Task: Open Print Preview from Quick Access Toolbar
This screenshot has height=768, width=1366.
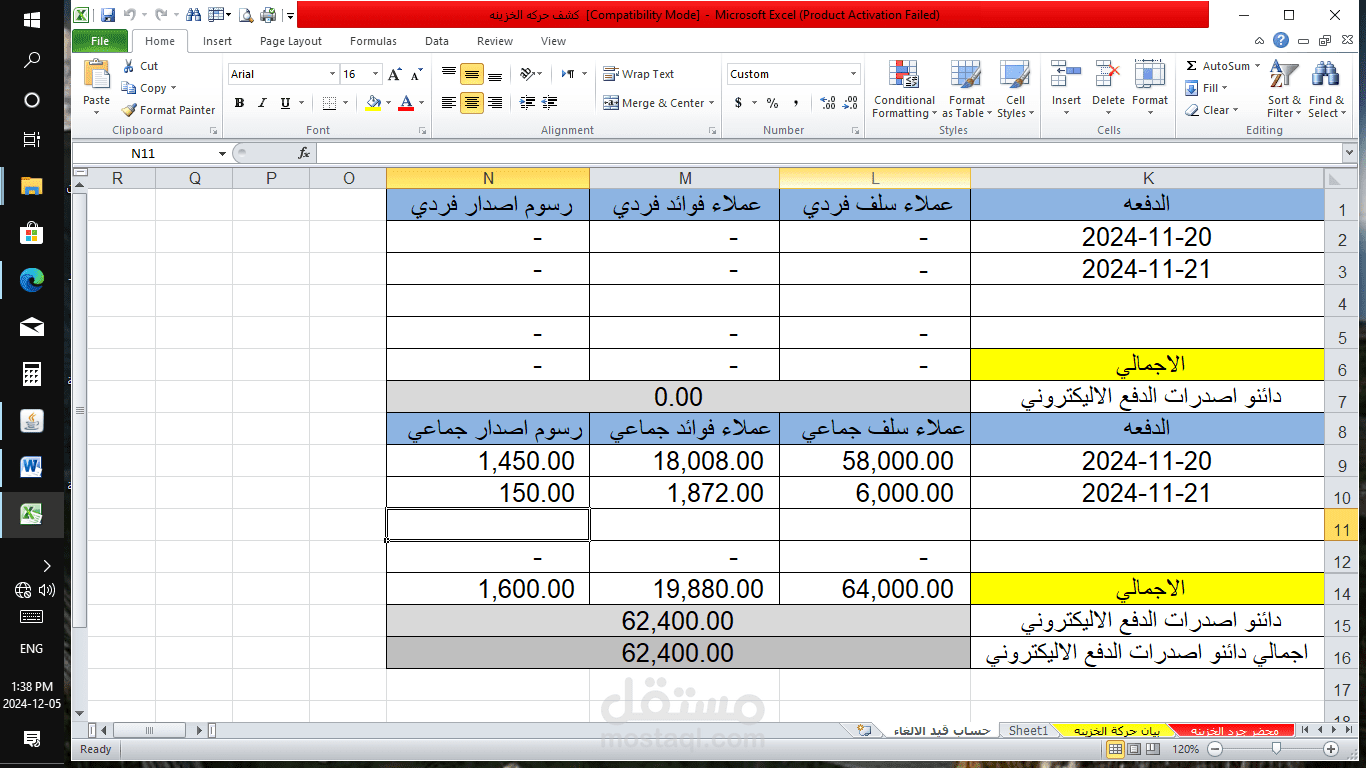Action: click(x=245, y=15)
